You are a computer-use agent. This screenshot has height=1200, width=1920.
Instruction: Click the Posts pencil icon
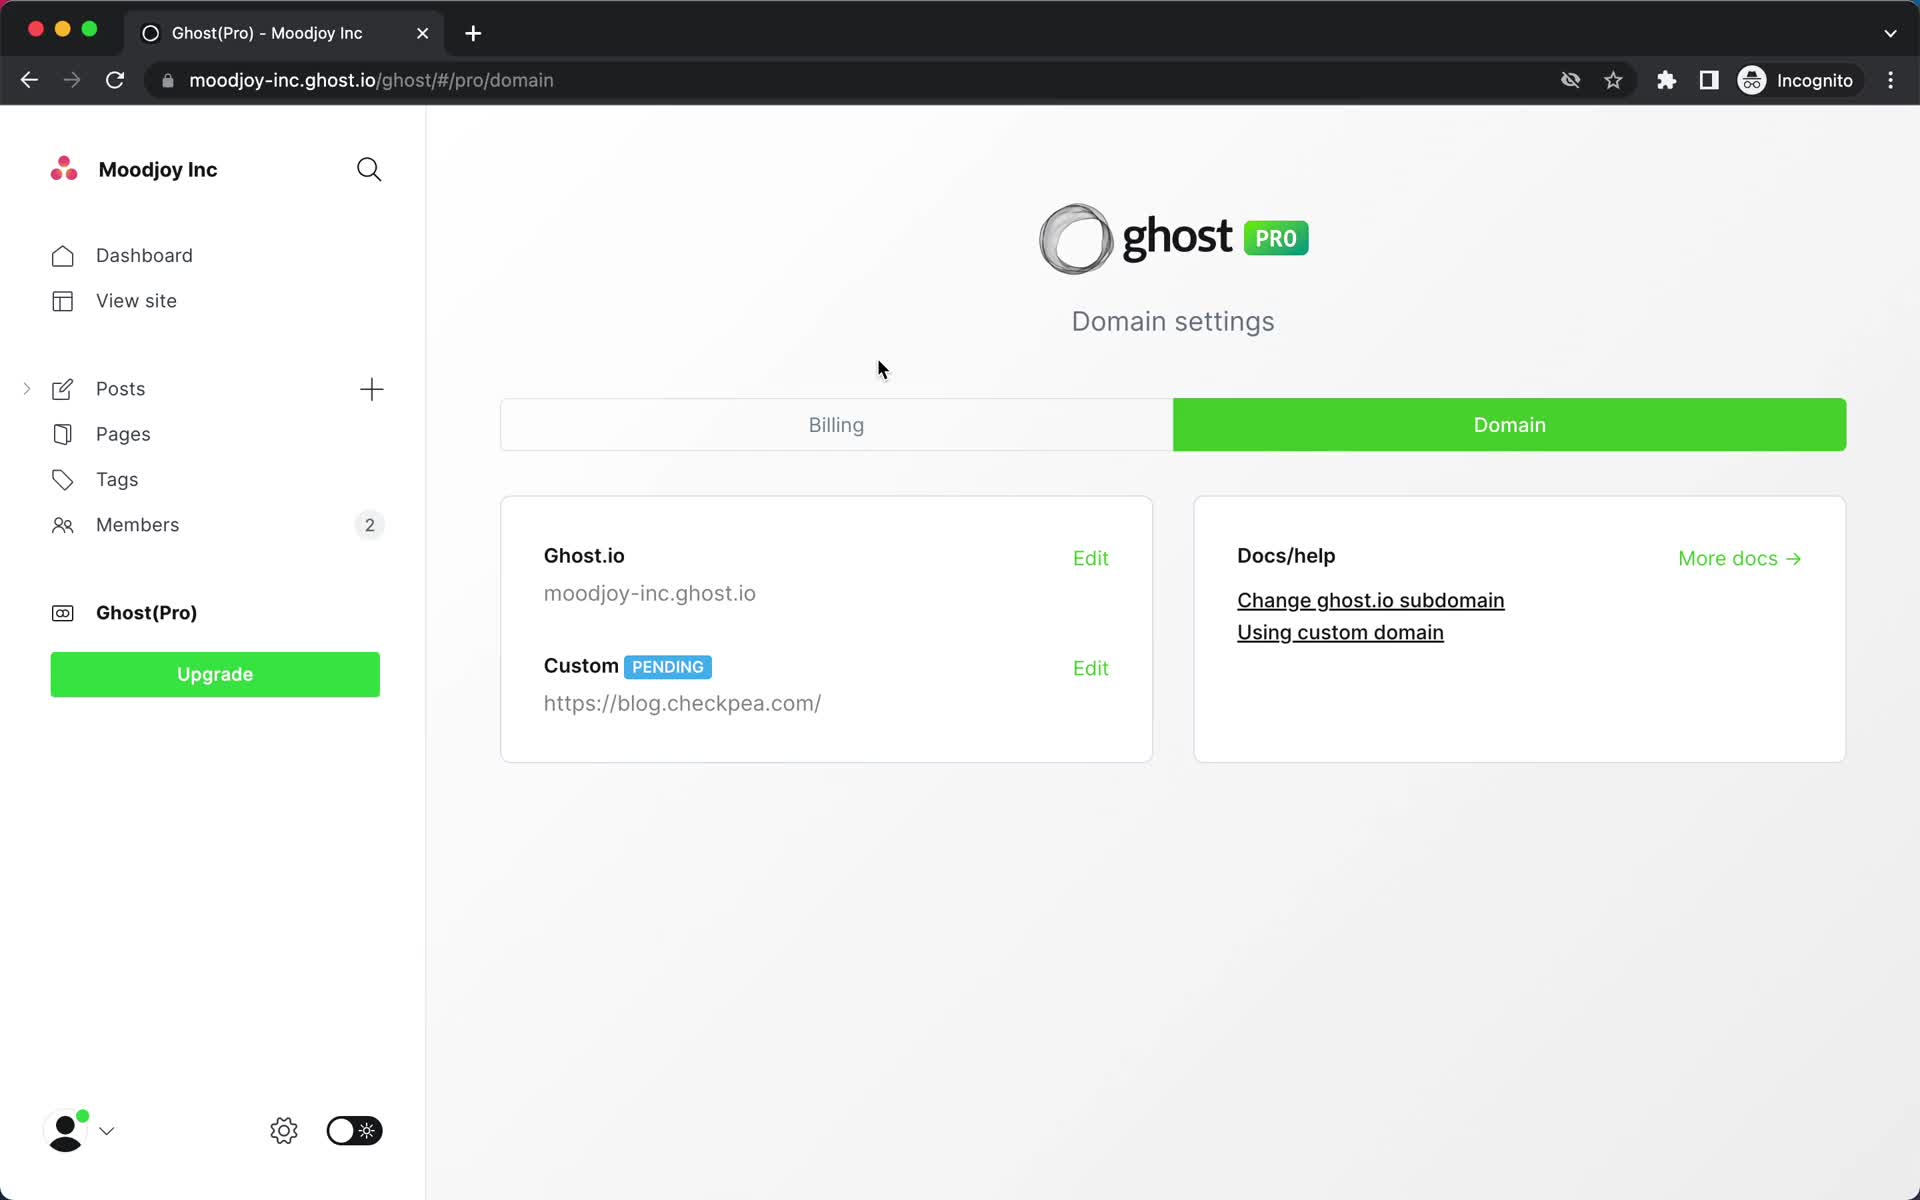[x=62, y=389]
